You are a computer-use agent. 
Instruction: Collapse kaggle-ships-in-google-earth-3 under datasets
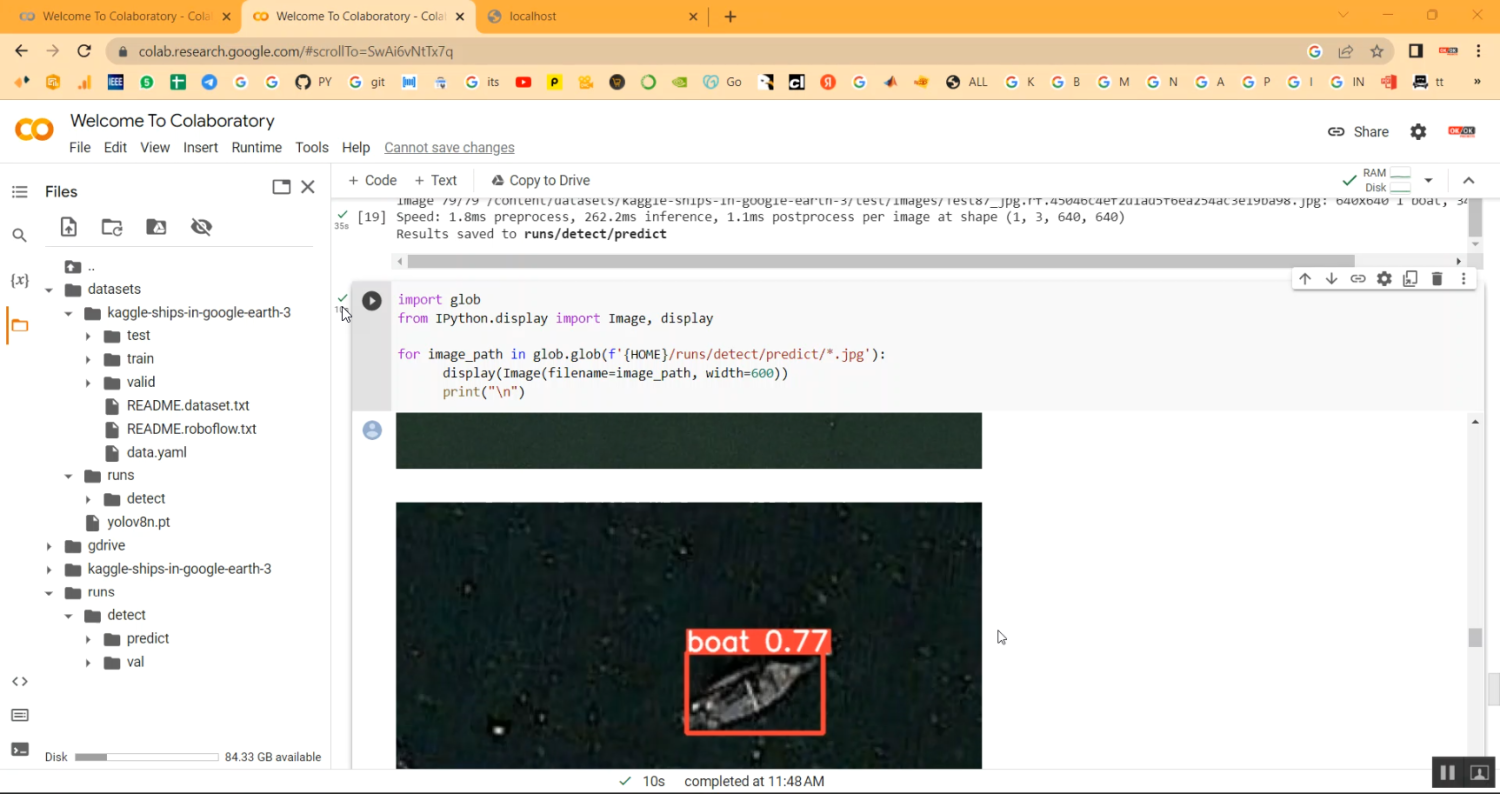point(69,313)
